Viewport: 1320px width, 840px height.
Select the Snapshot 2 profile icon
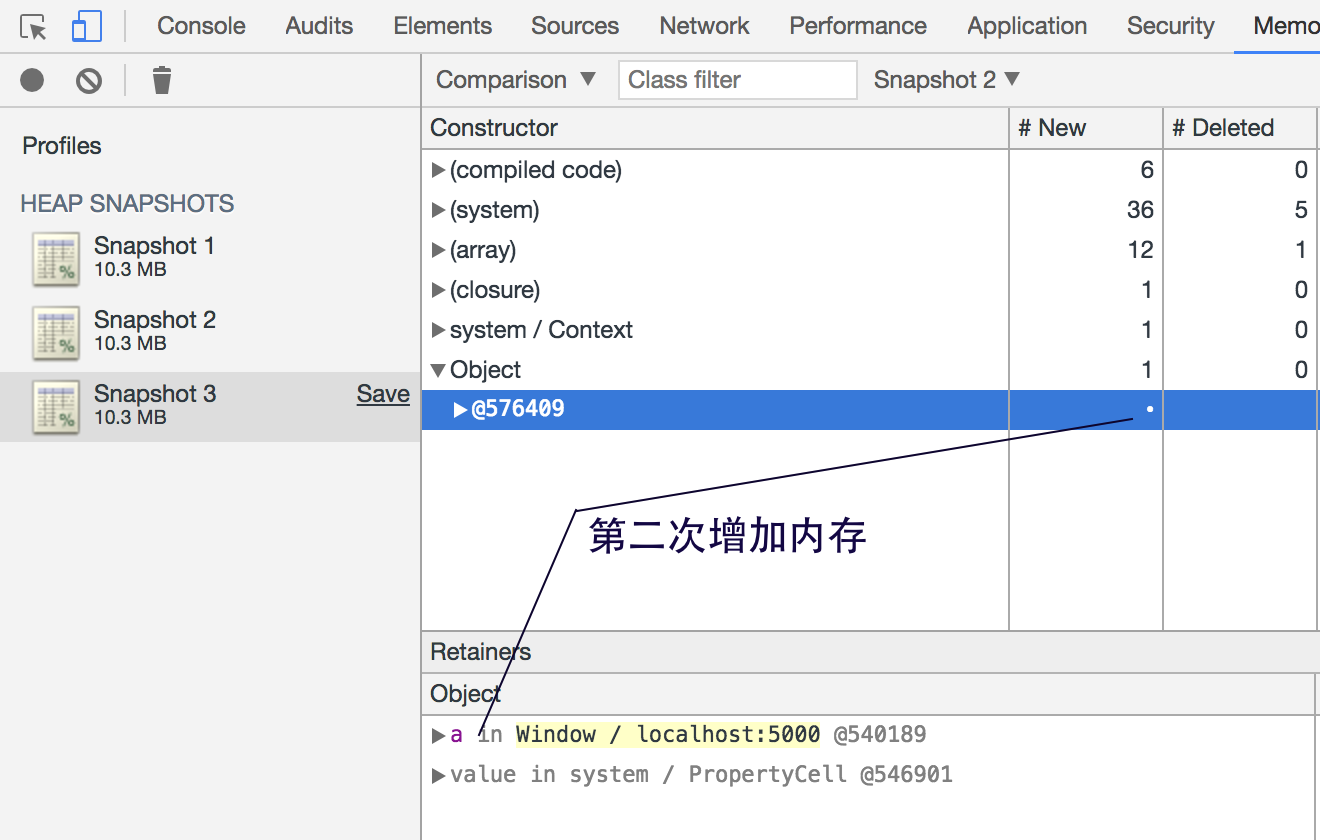pyautogui.click(x=56, y=333)
